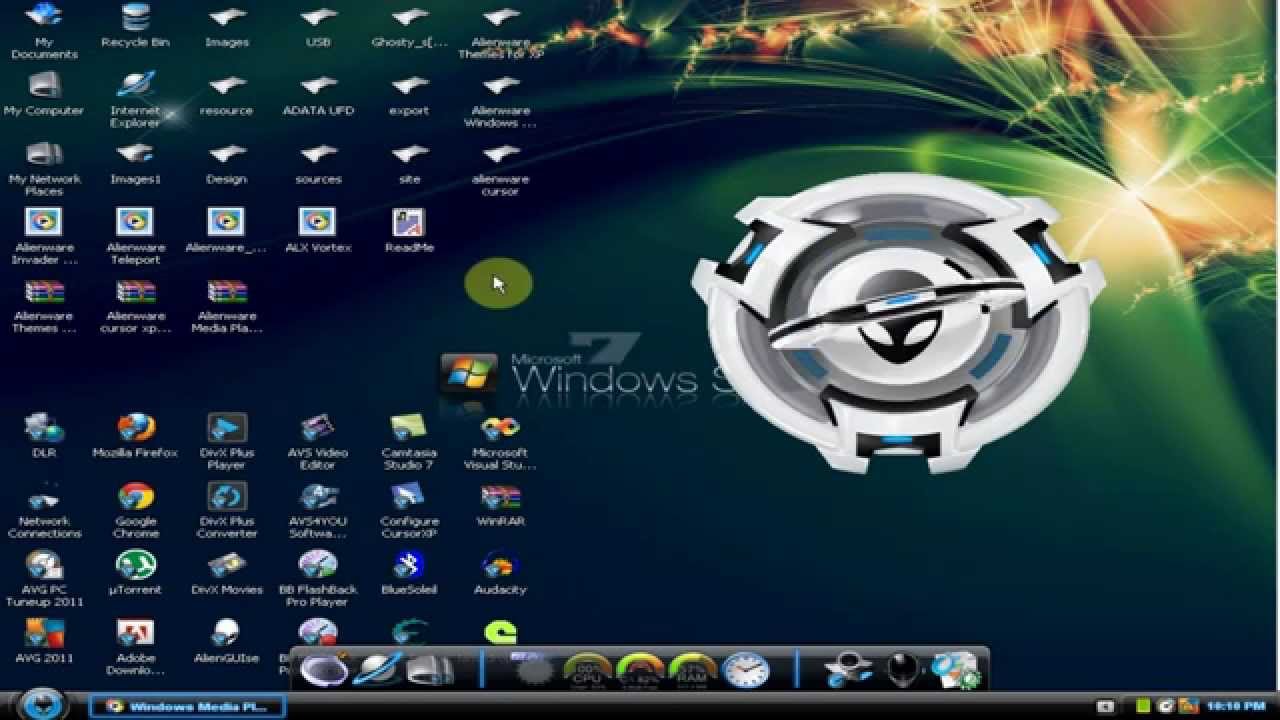
Task: Click the alien head dock icon
Action: tap(903, 670)
